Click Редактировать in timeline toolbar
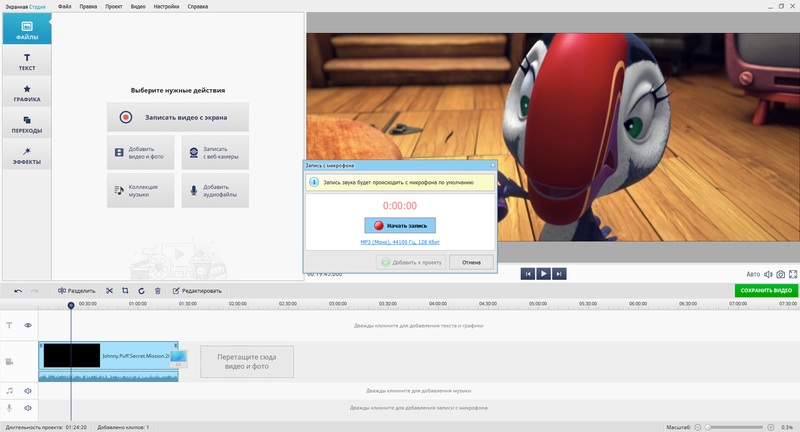This screenshot has width=800, height=432. click(197, 291)
